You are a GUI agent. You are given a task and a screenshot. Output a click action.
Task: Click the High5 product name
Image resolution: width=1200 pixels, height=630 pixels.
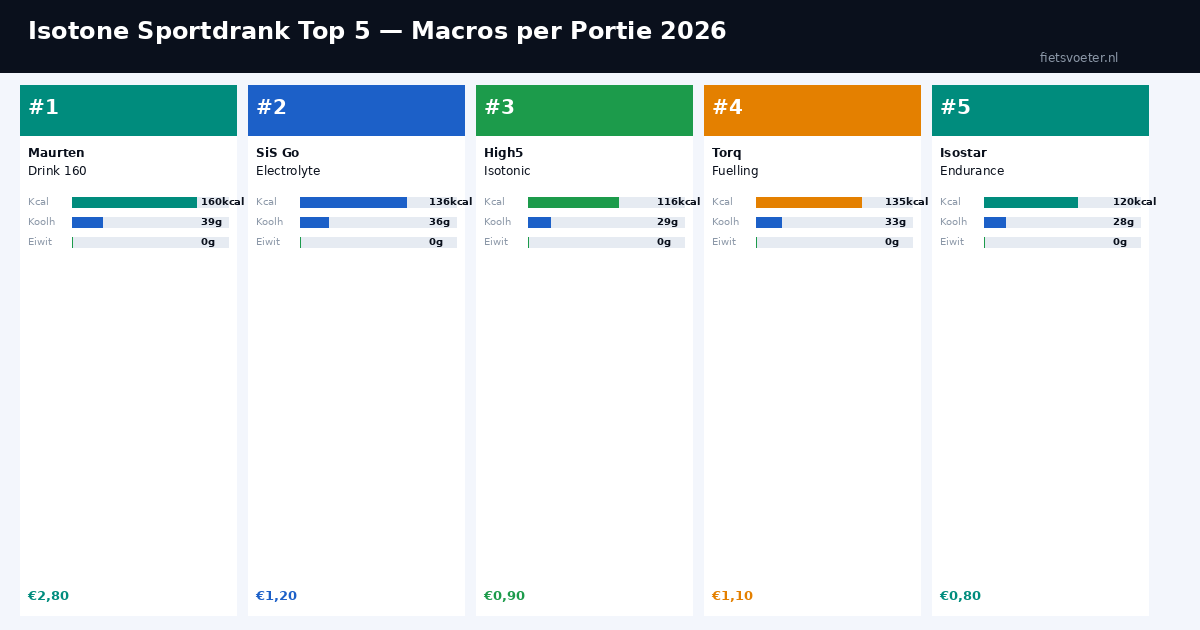[x=503, y=153]
